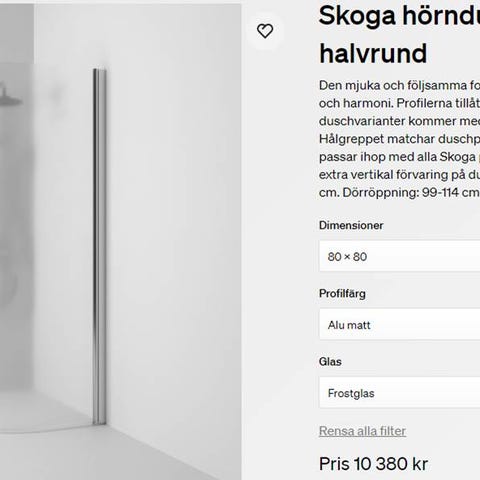
Task: Click the Dörröppning: 99-114 cm description line
Action: pos(399,192)
